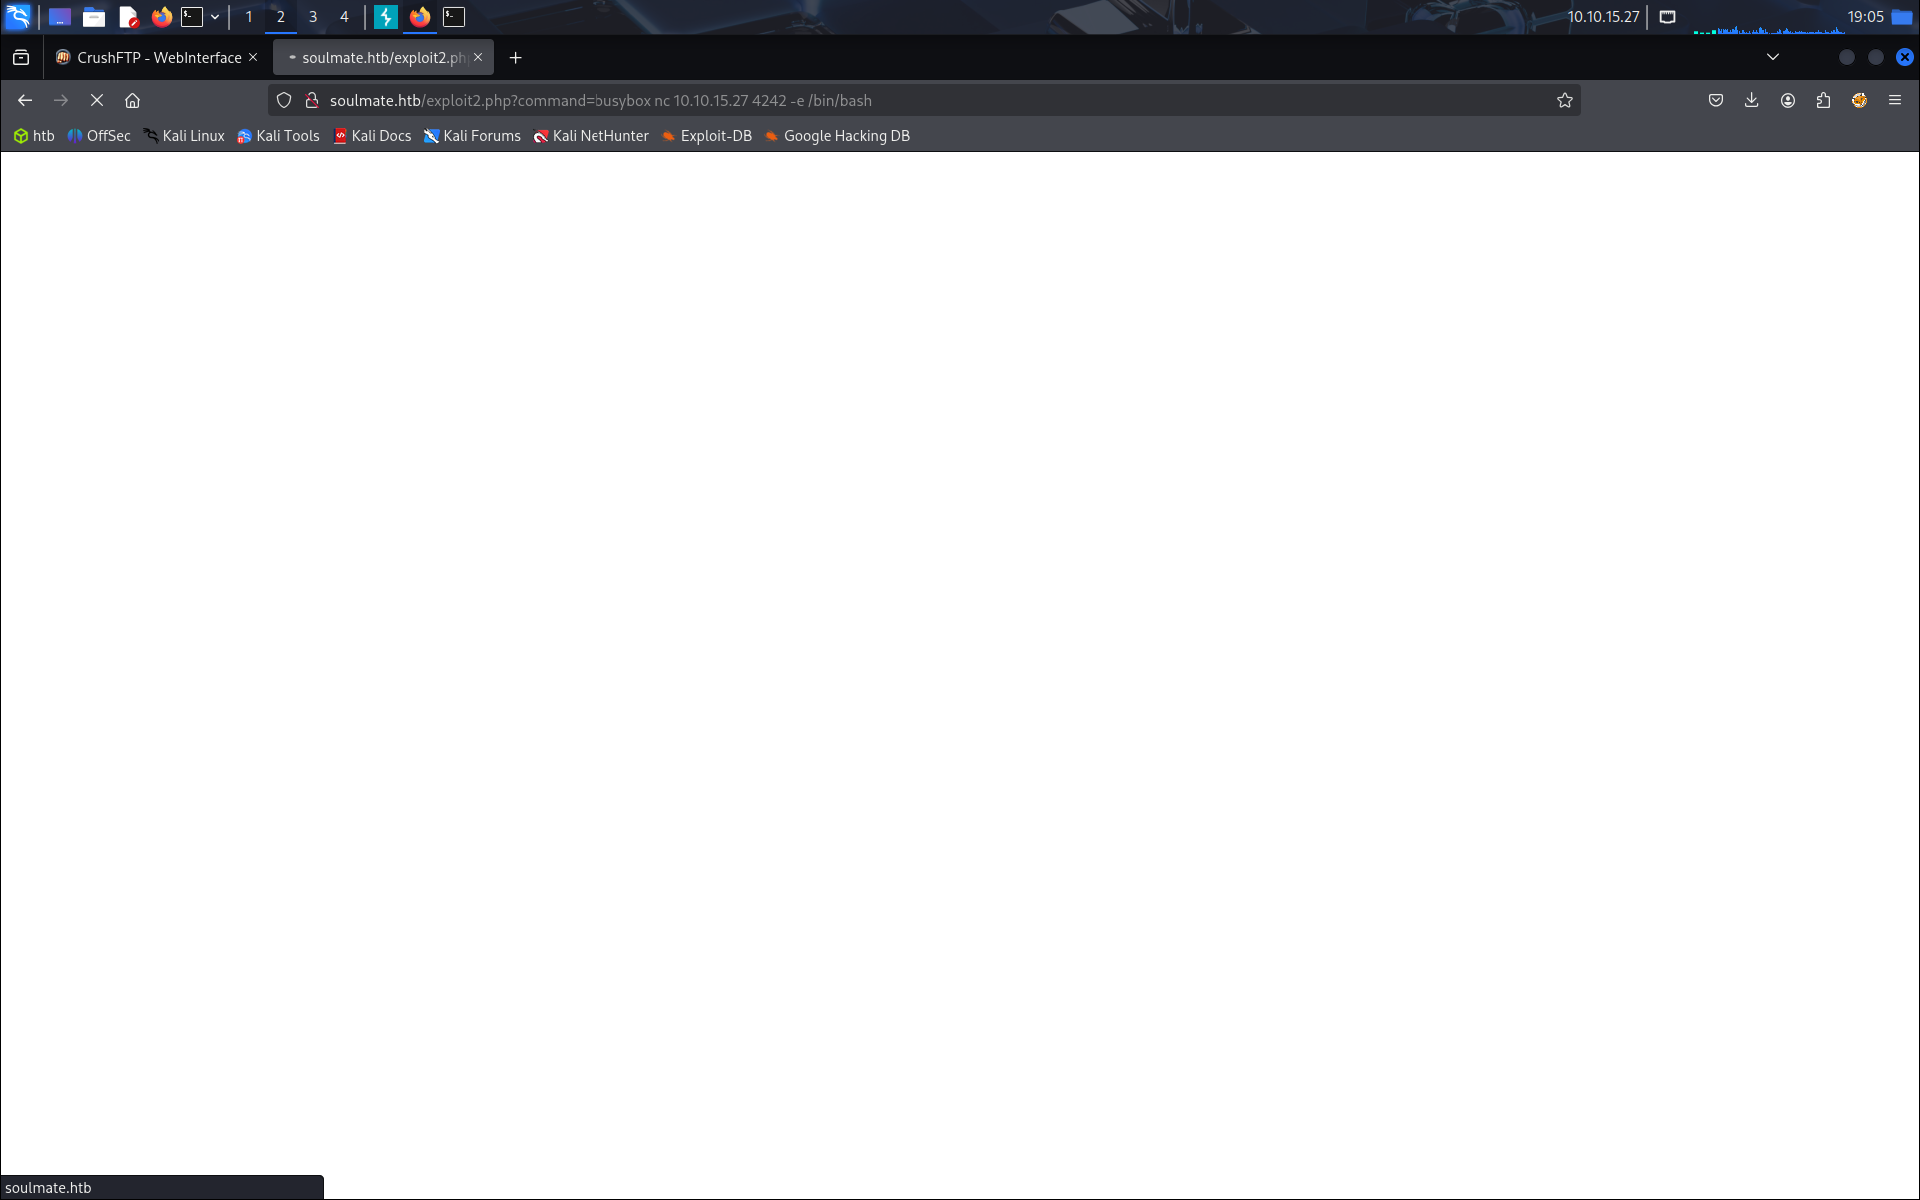
Task: Switch to workspace 3
Action: click(x=312, y=17)
